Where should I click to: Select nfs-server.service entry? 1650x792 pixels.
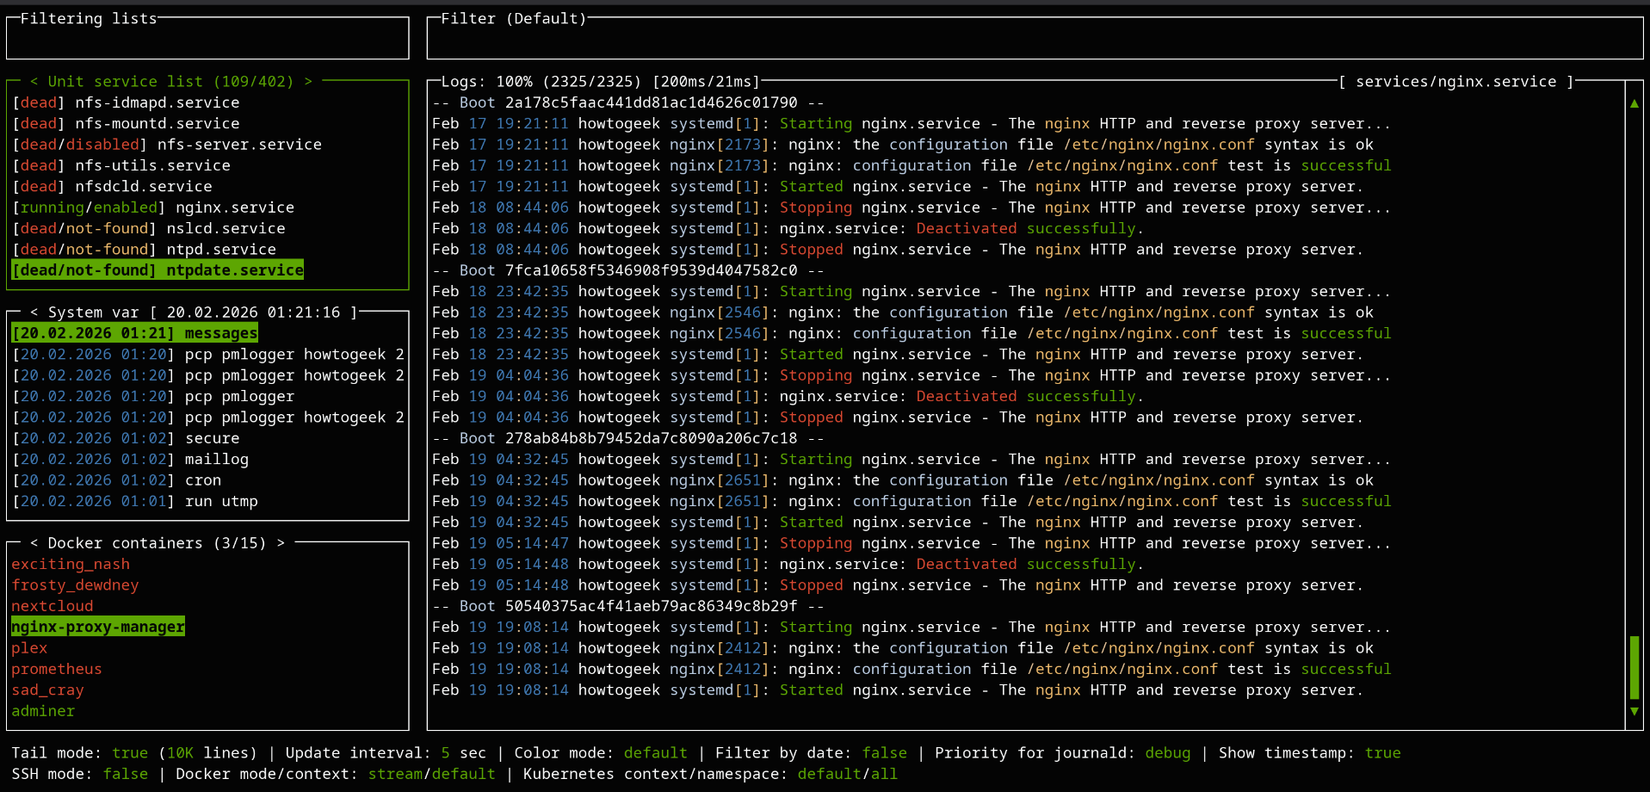(x=167, y=145)
